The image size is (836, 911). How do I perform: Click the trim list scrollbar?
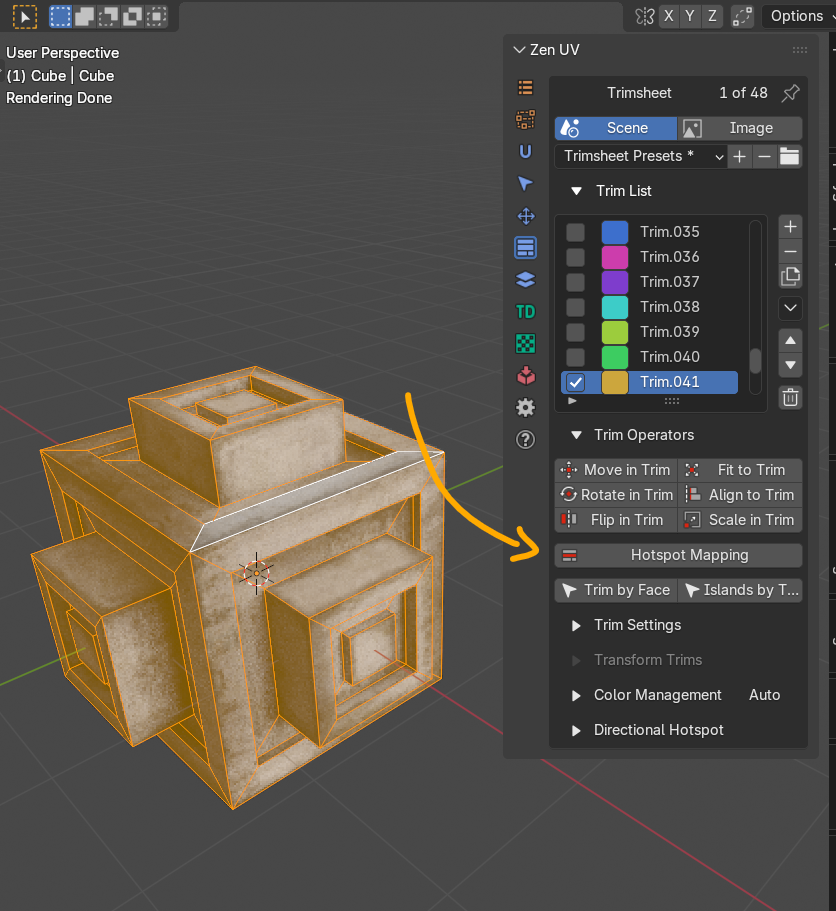point(755,361)
